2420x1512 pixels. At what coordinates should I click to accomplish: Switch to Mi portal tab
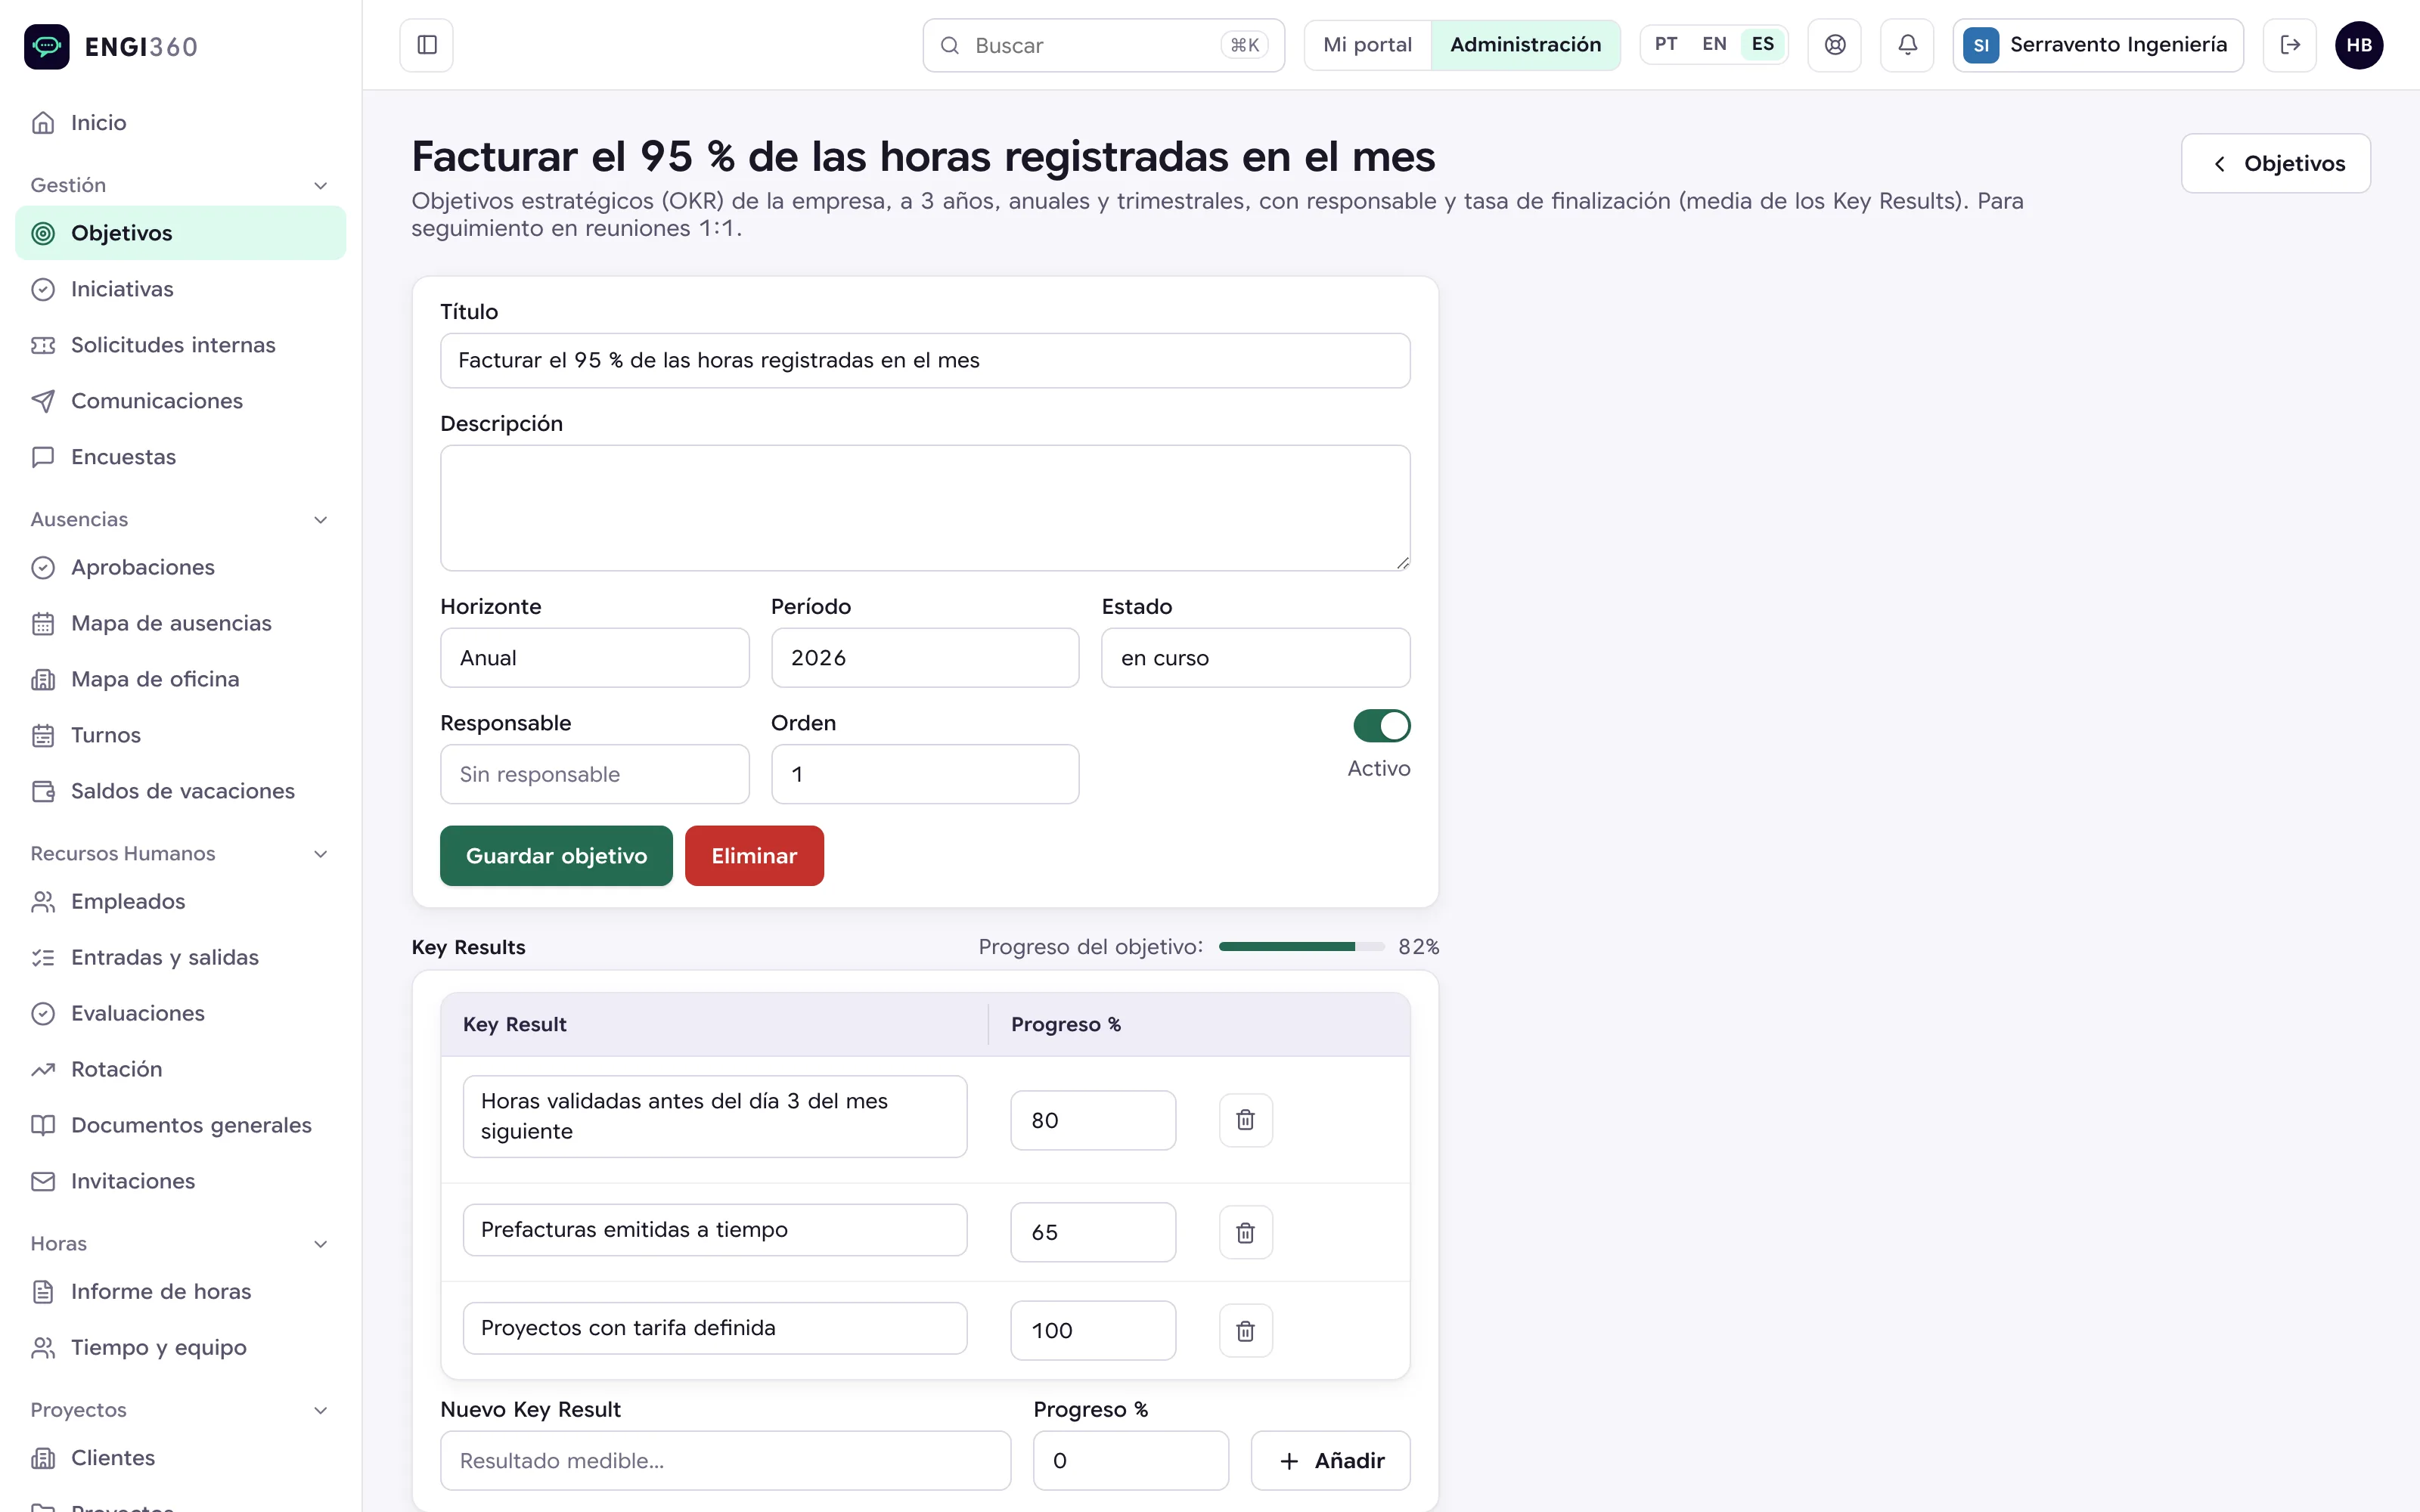pyautogui.click(x=1367, y=45)
